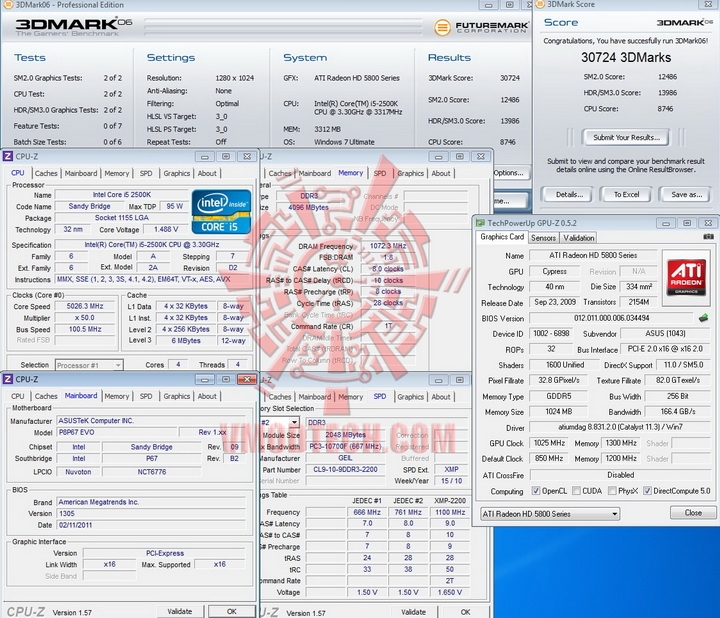Open the Processor #1 selection dropdown

coord(89,365)
